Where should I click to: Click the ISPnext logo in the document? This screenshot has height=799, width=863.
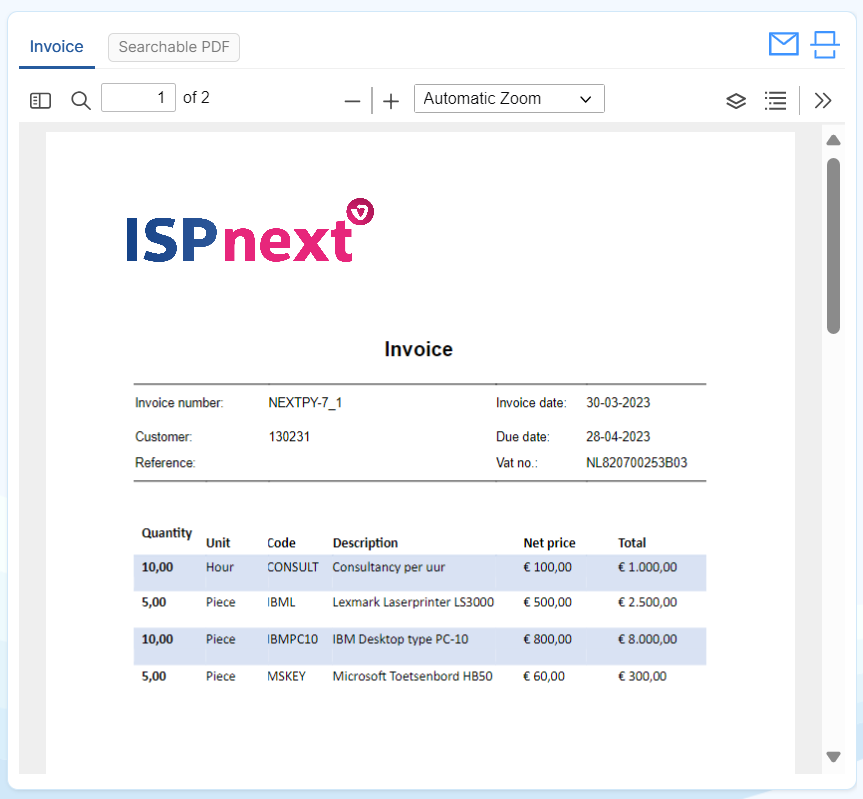(x=250, y=232)
